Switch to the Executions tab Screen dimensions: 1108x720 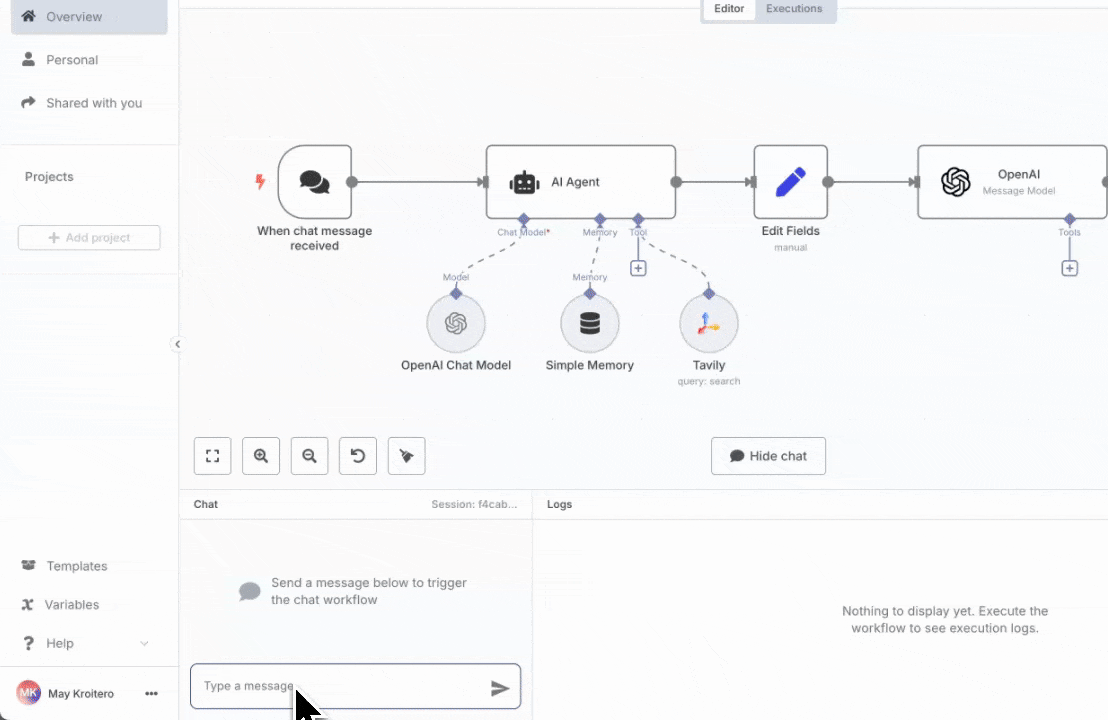pos(793,8)
